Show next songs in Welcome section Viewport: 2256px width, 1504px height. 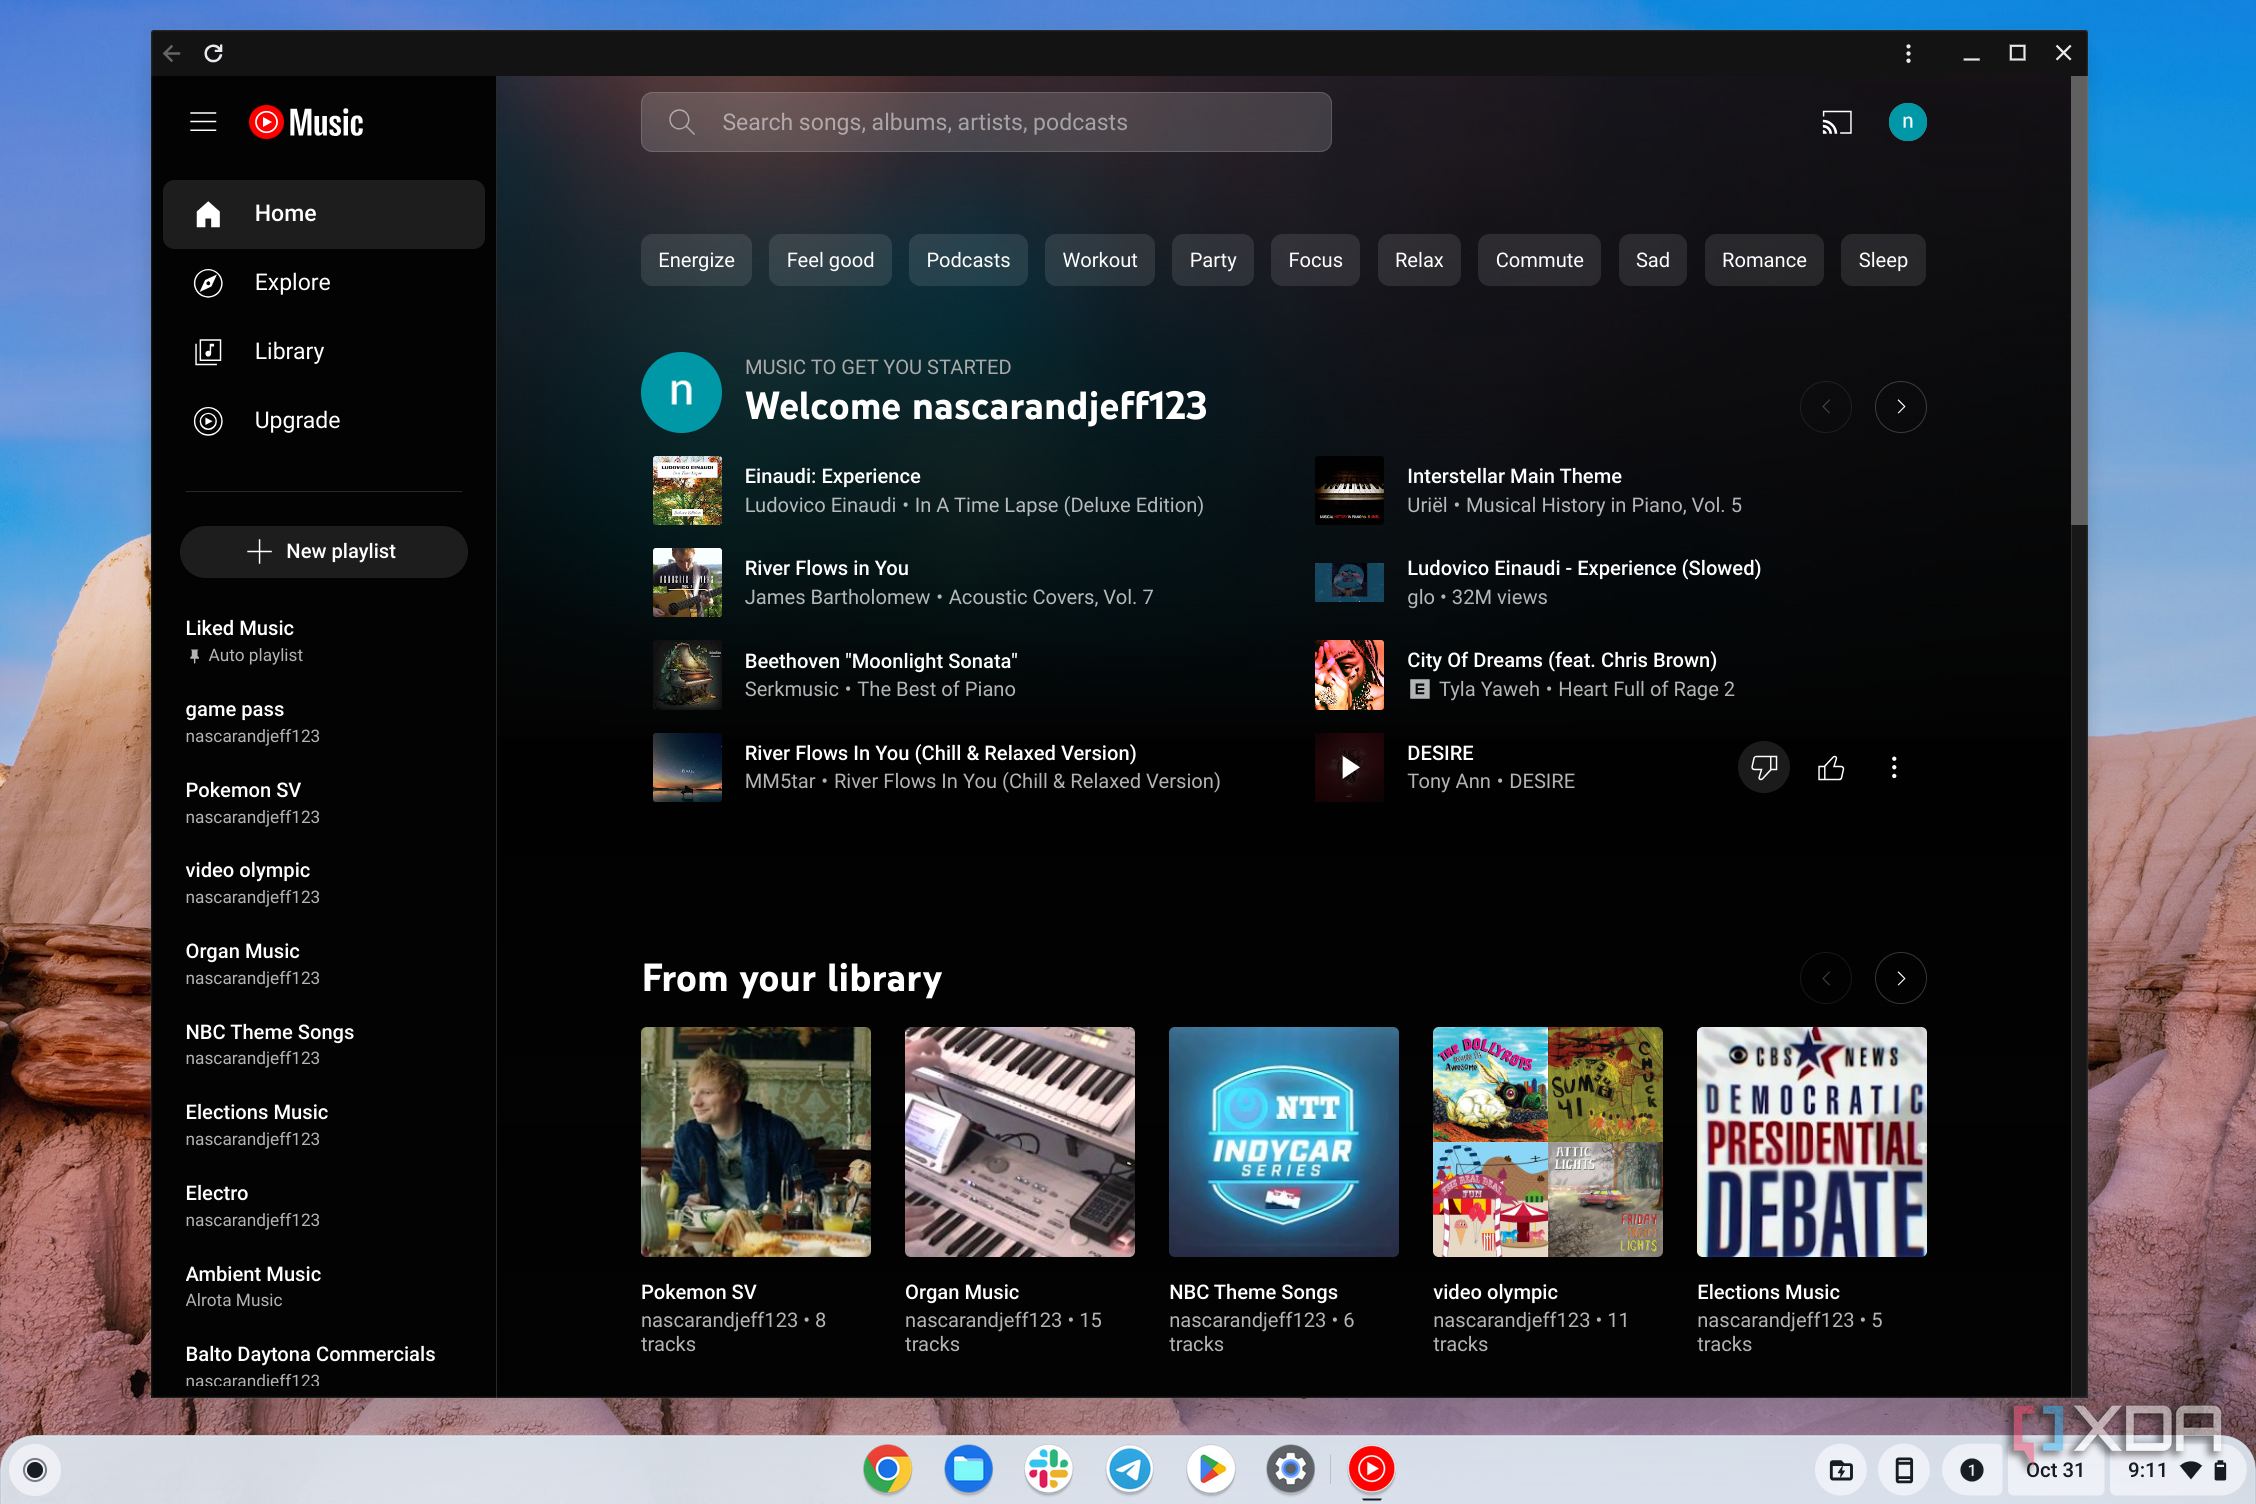(x=1900, y=407)
